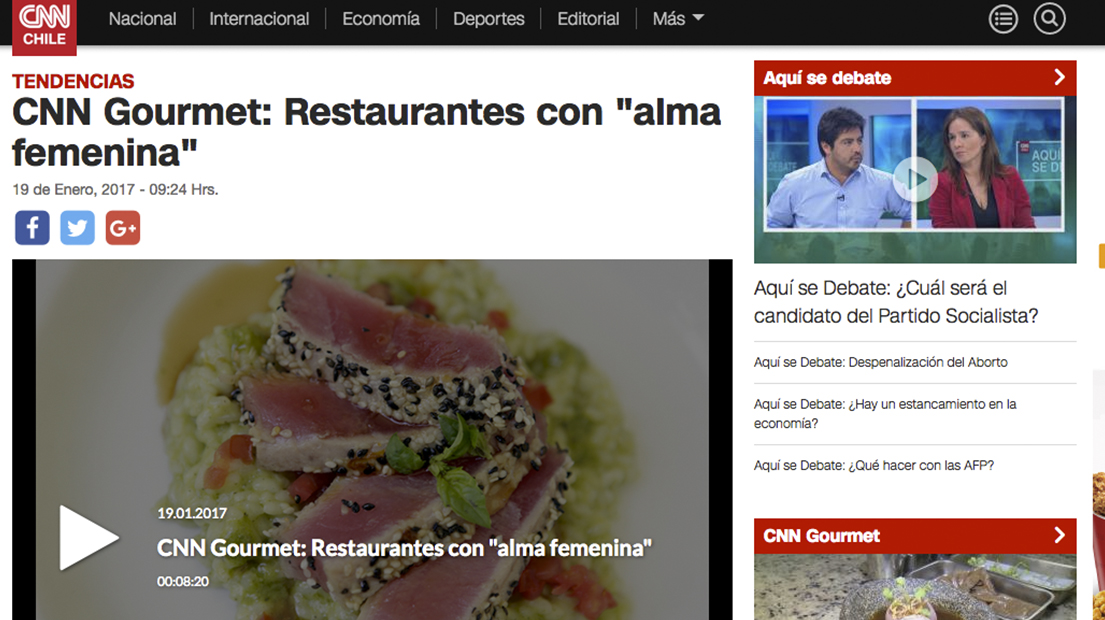Go to the Internacional section
The height and width of the screenshot is (620, 1105).
pos(259,19)
